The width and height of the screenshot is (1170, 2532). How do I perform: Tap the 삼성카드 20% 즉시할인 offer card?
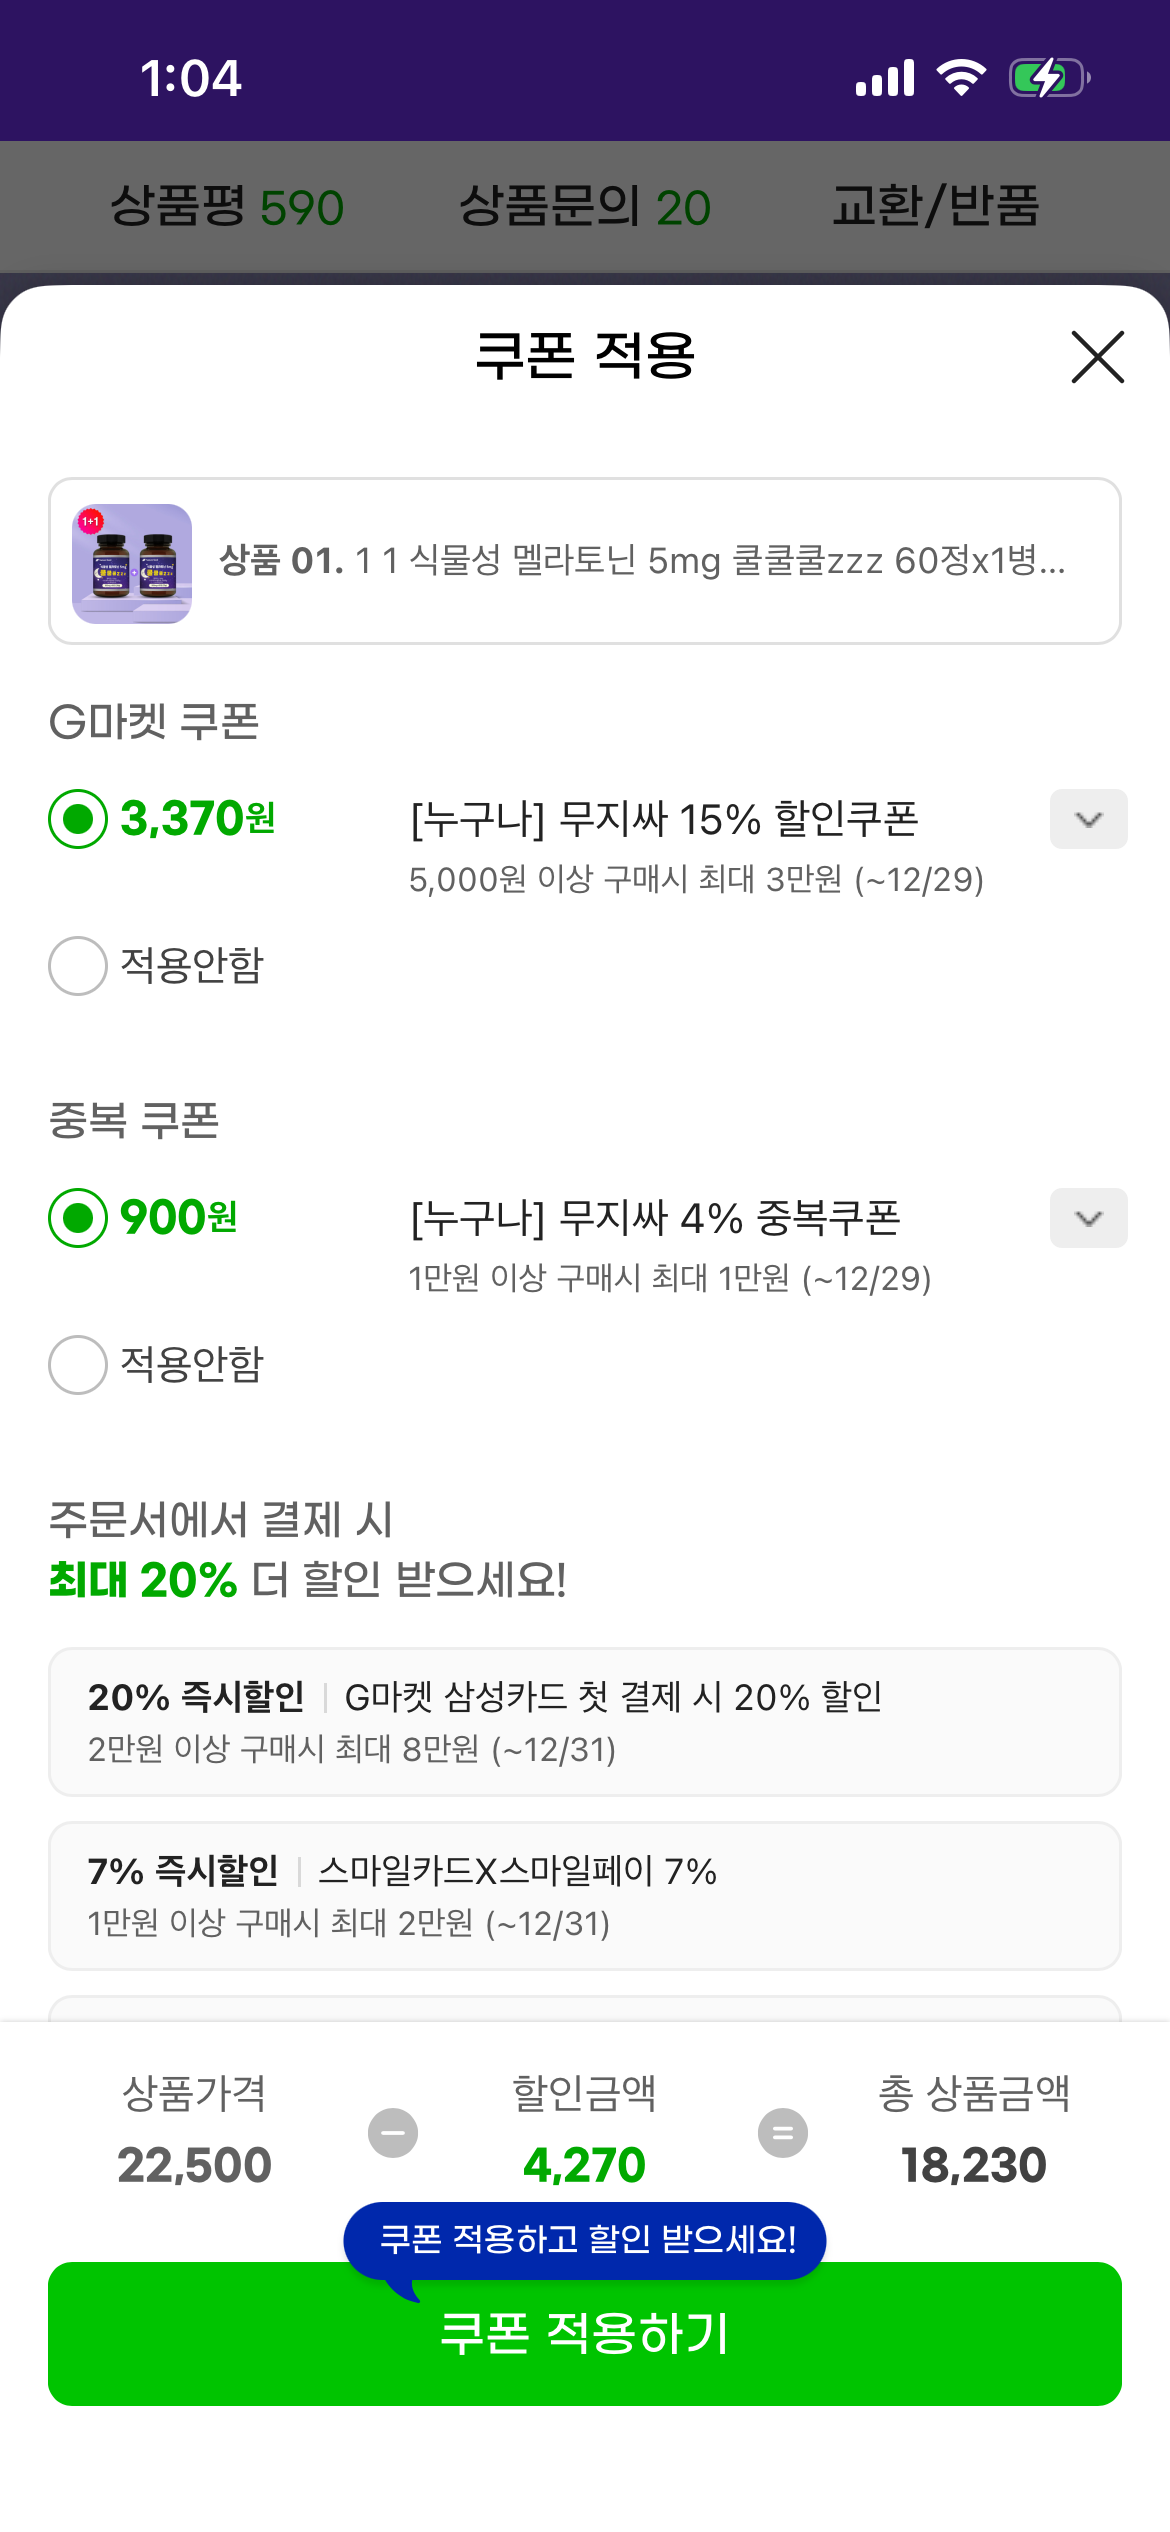pos(585,1721)
